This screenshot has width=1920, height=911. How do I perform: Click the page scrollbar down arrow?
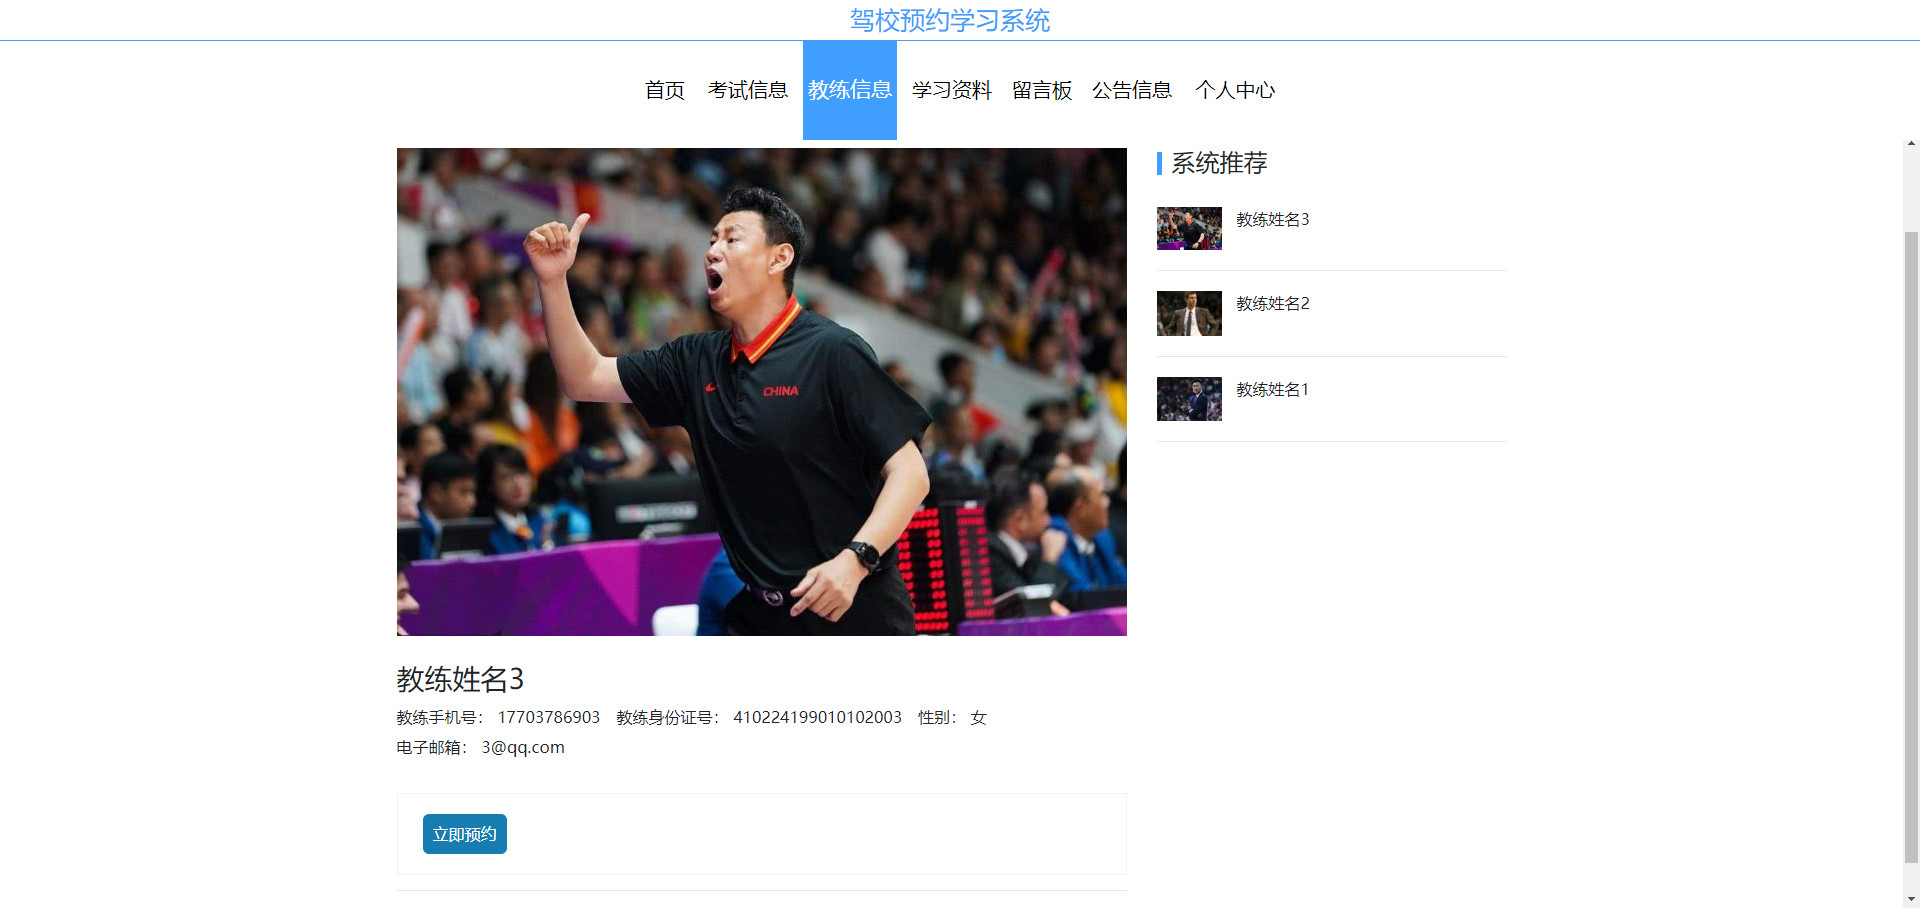[1911, 899]
